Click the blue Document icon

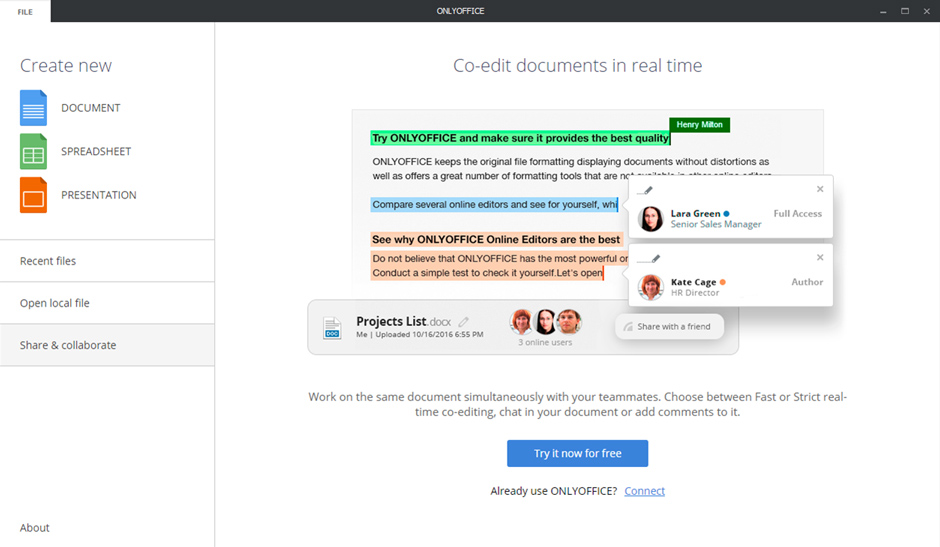click(x=33, y=108)
